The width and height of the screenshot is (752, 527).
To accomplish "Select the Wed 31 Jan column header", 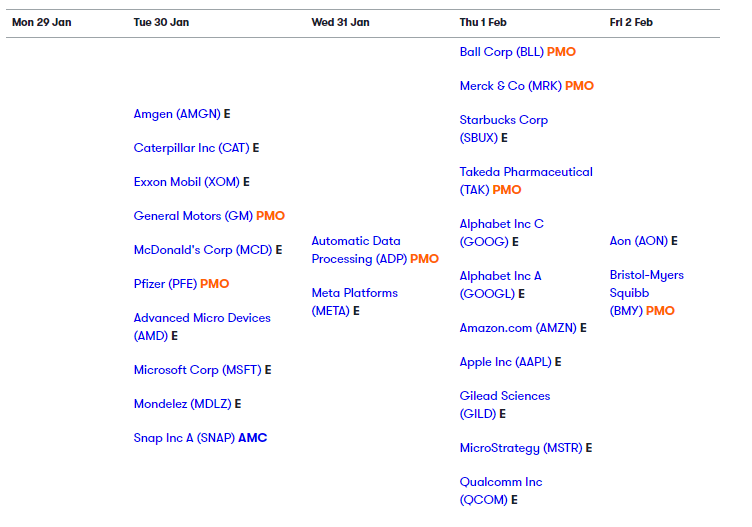I will pos(341,23).
